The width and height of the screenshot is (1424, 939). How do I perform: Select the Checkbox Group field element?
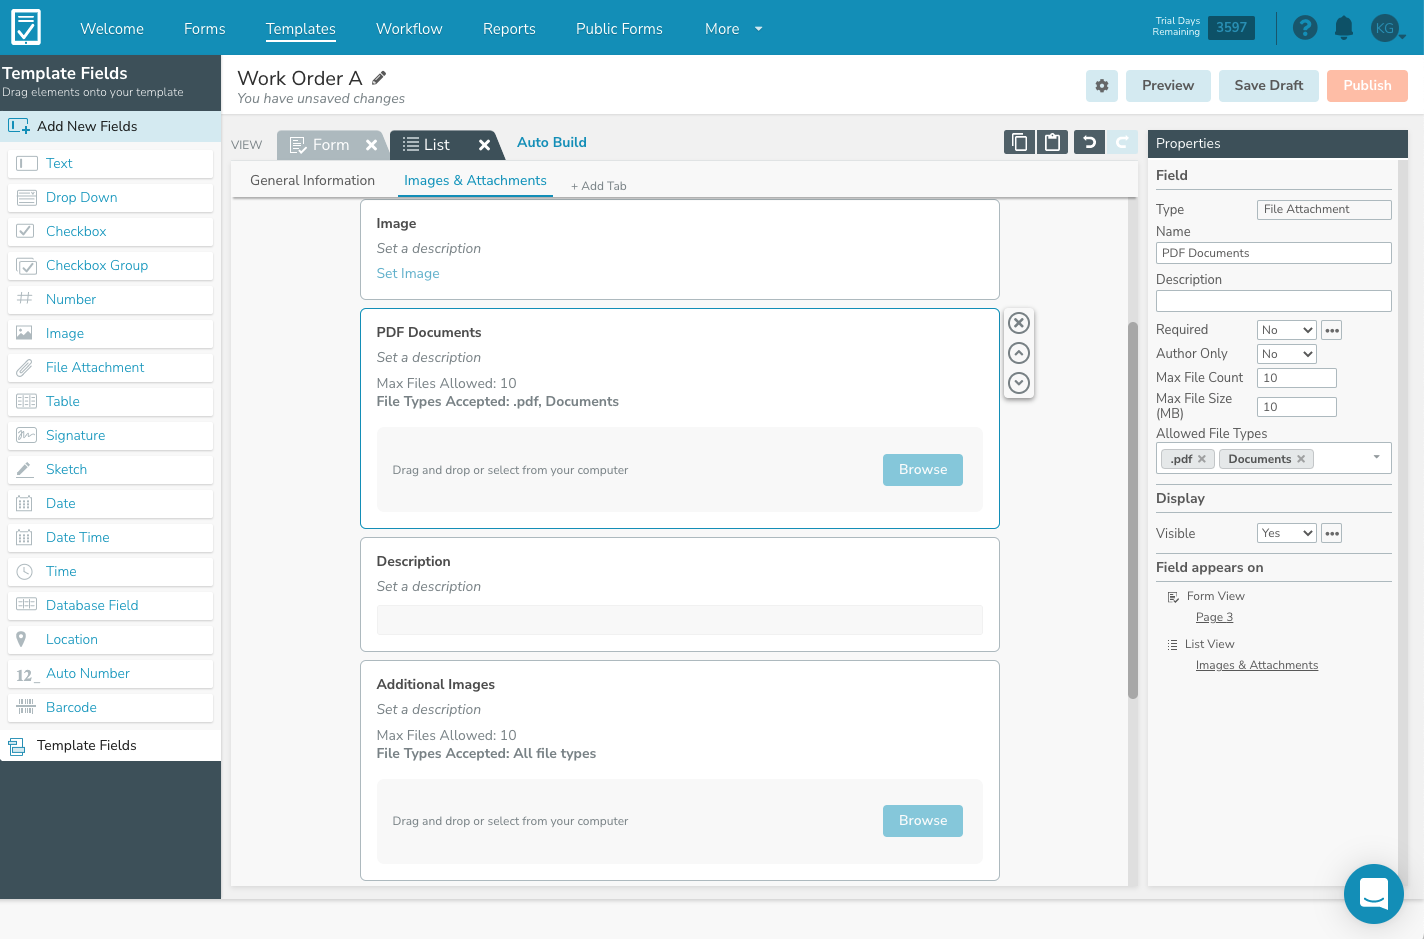(x=110, y=265)
